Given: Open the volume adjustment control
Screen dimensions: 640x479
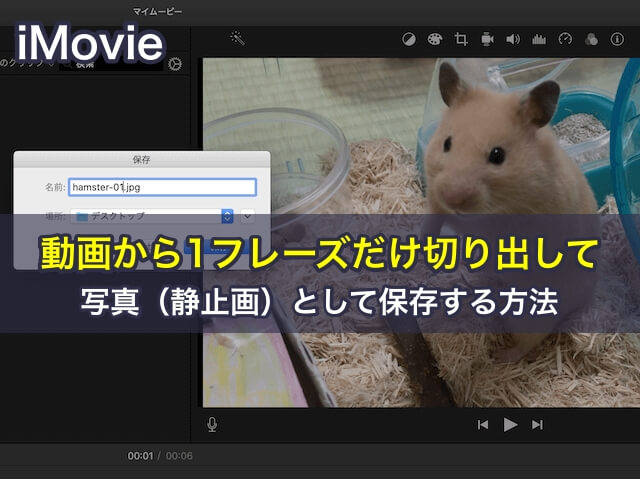Looking at the screenshot, I should click(513, 39).
